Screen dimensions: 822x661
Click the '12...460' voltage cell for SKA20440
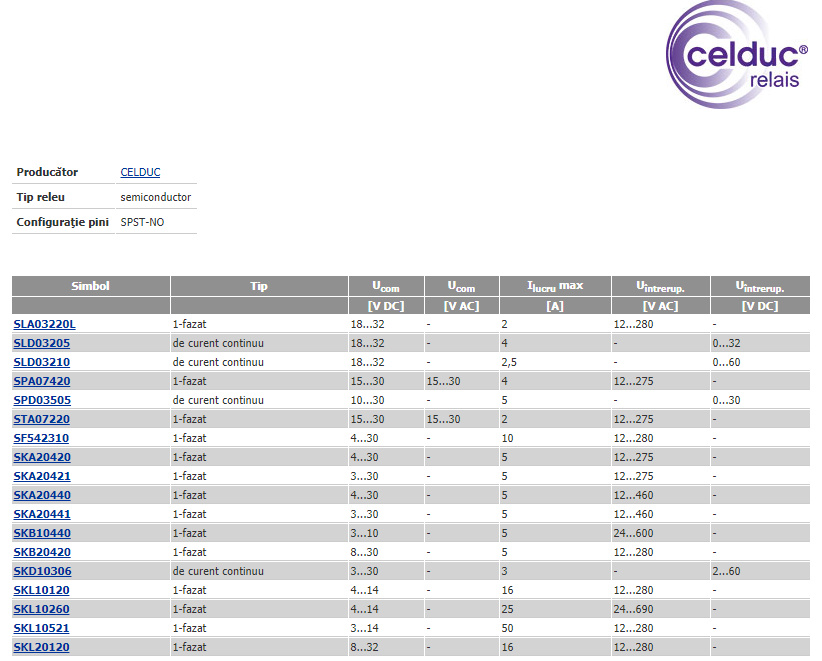pyautogui.click(x=633, y=495)
